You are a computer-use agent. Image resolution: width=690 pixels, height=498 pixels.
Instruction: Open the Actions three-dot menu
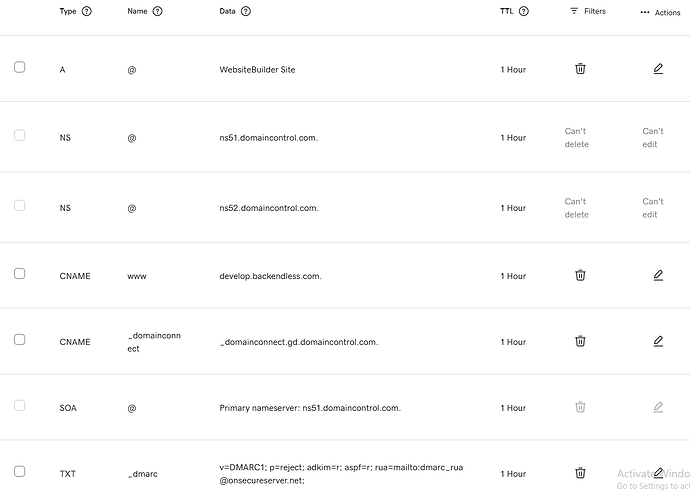(660, 13)
